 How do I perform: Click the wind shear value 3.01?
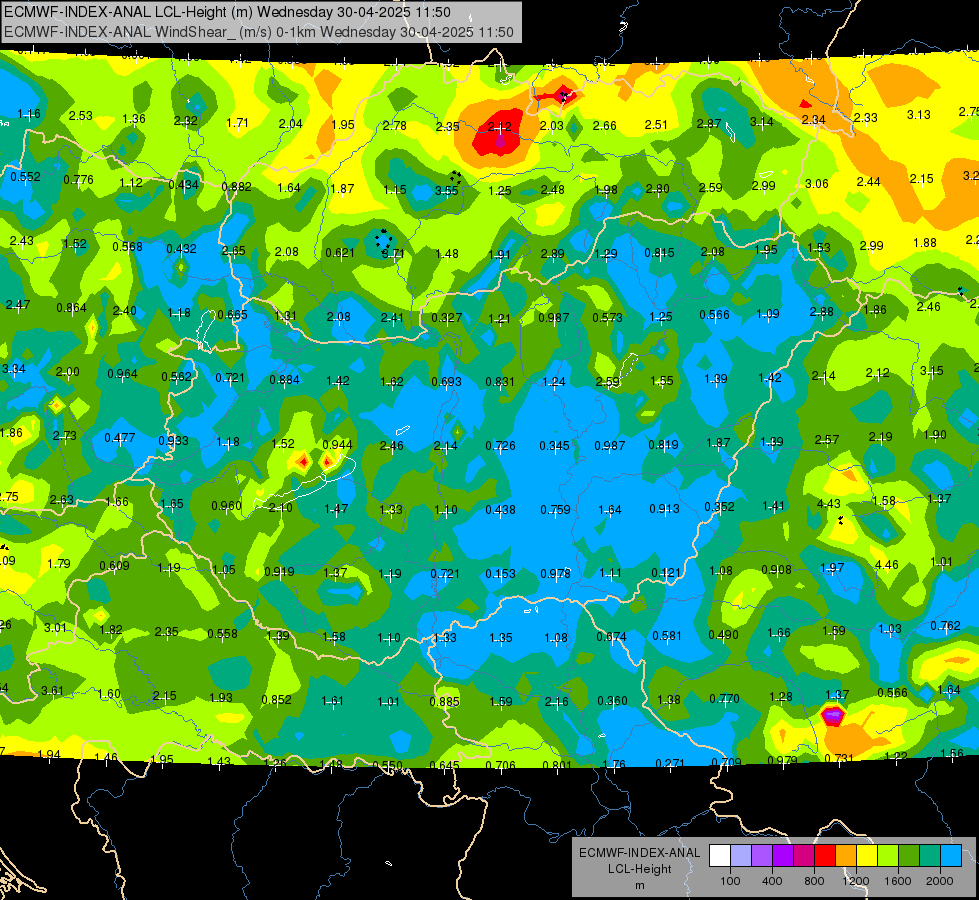click(x=55, y=627)
